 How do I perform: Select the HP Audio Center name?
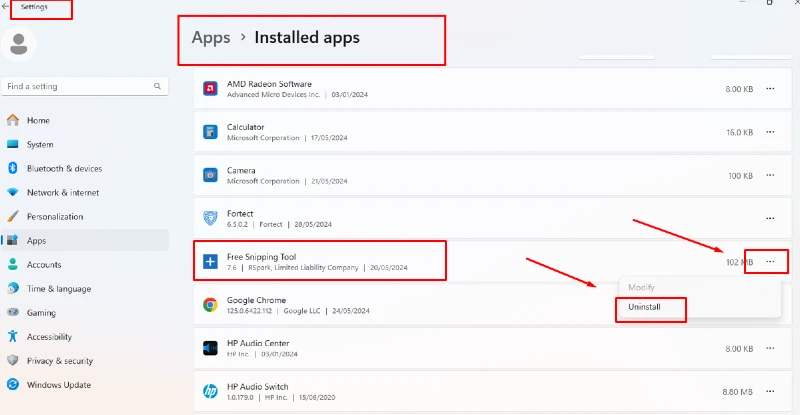pyautogui.click(x=258, y=343)
